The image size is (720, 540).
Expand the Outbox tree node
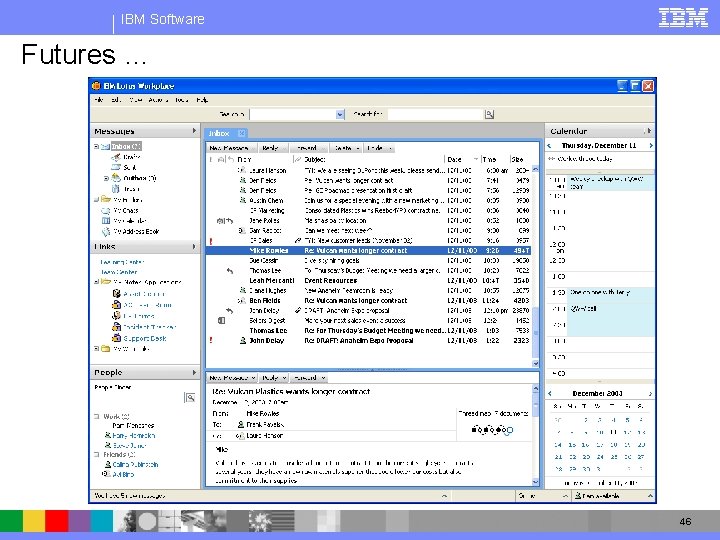pos(106,177)
